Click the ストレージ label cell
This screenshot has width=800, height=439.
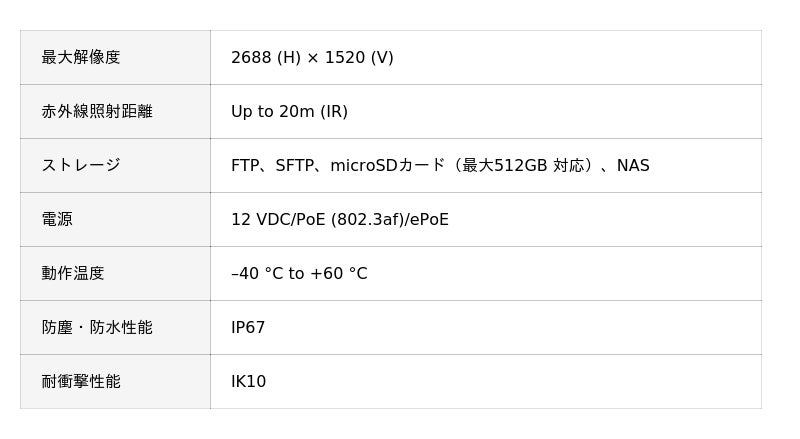[x=115, y=165]
